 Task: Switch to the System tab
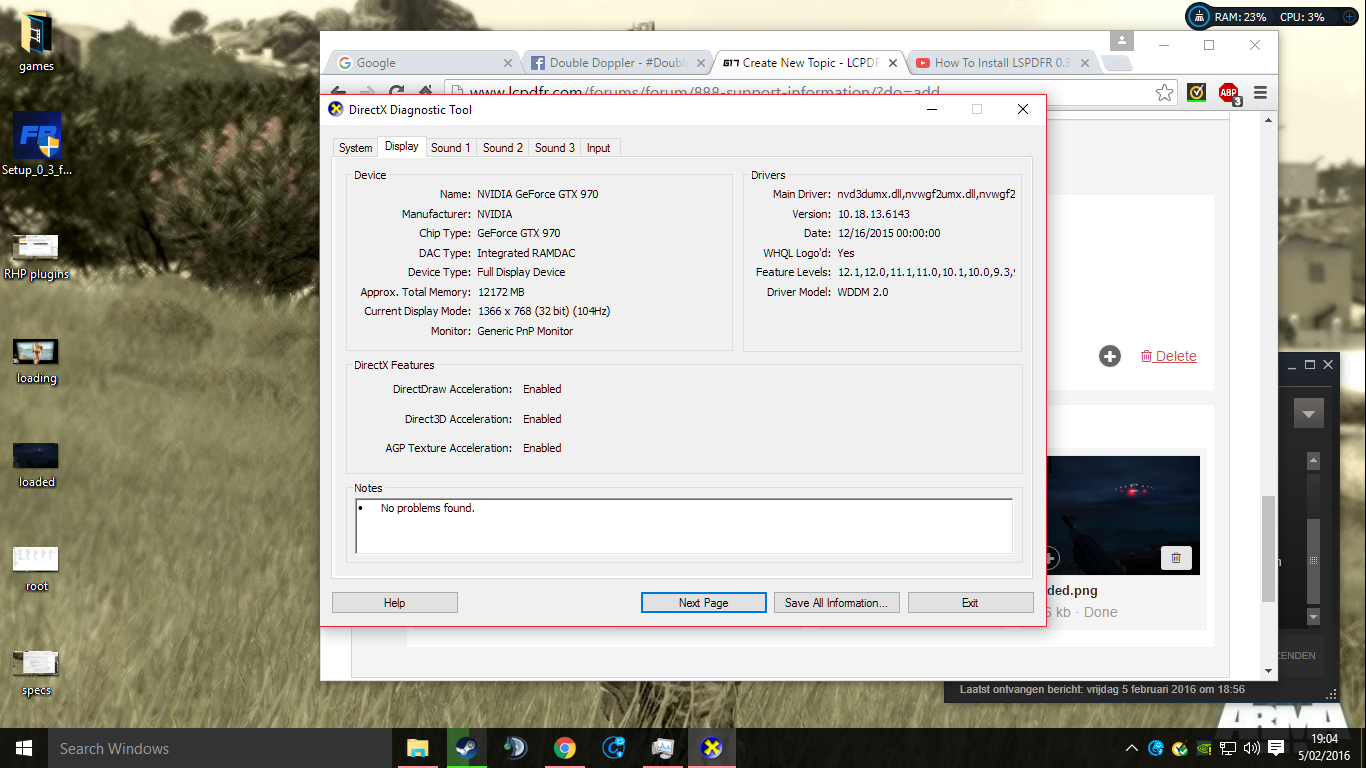click(x=355, y=148)
